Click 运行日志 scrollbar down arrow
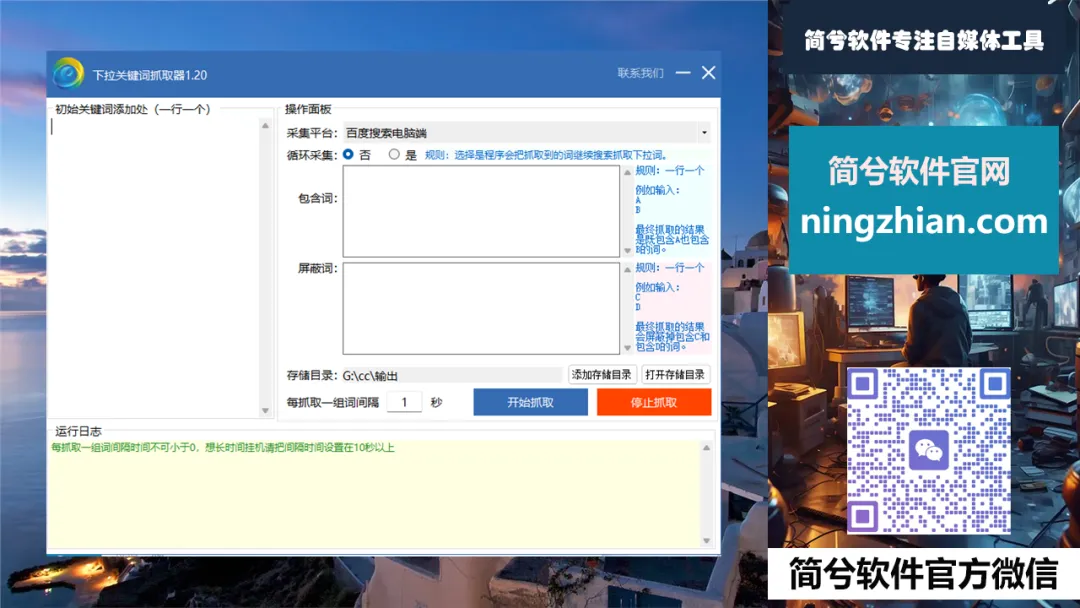 (x=706, y=541)
